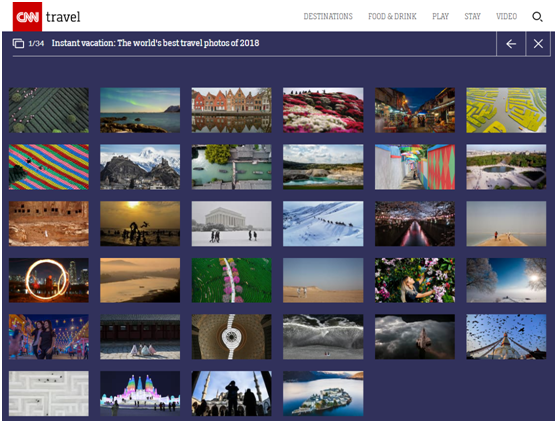Click the travel wordmark link
This screenshot has height=423, width=557.
click(x=63, y=17)
